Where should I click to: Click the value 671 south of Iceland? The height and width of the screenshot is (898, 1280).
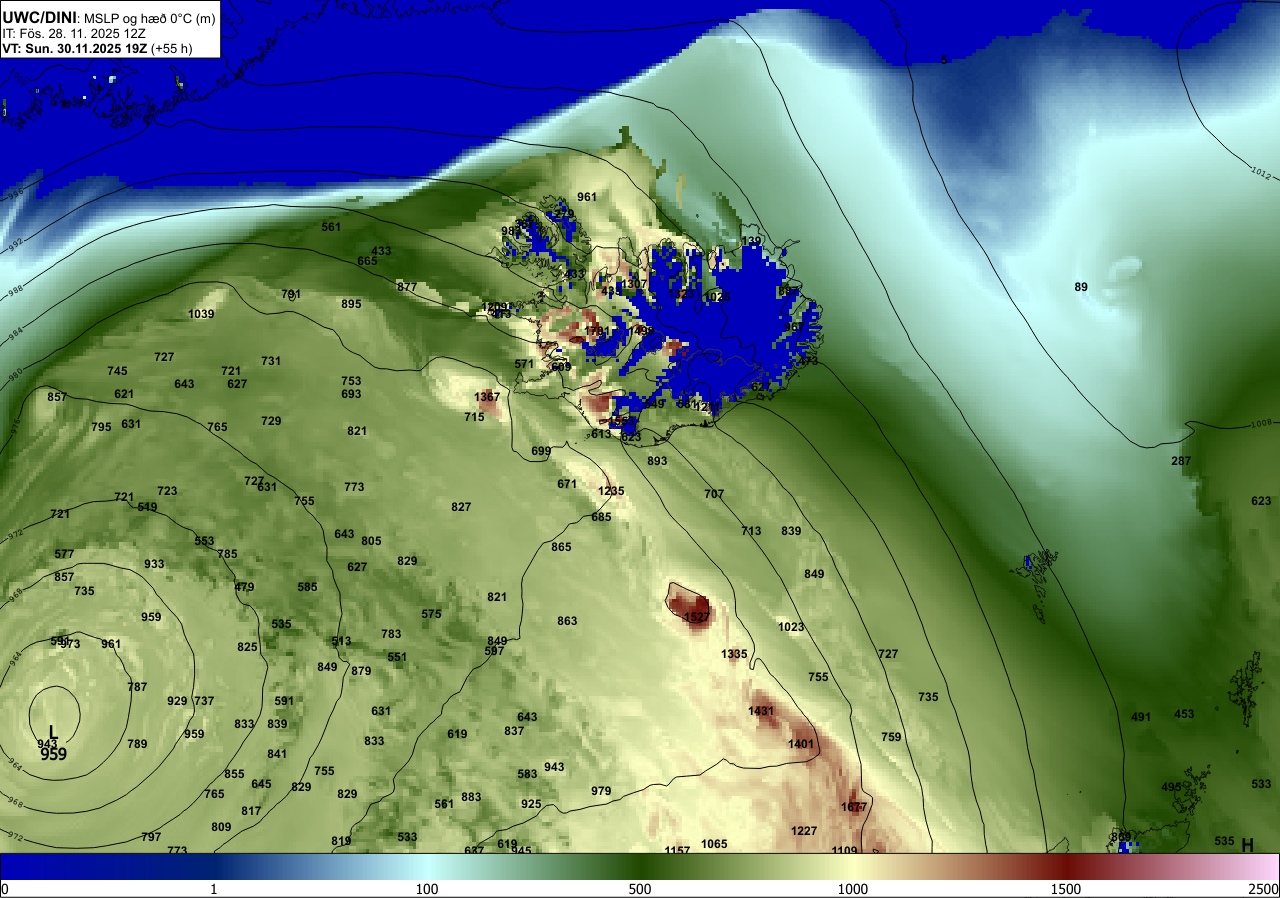click(567, 484)
